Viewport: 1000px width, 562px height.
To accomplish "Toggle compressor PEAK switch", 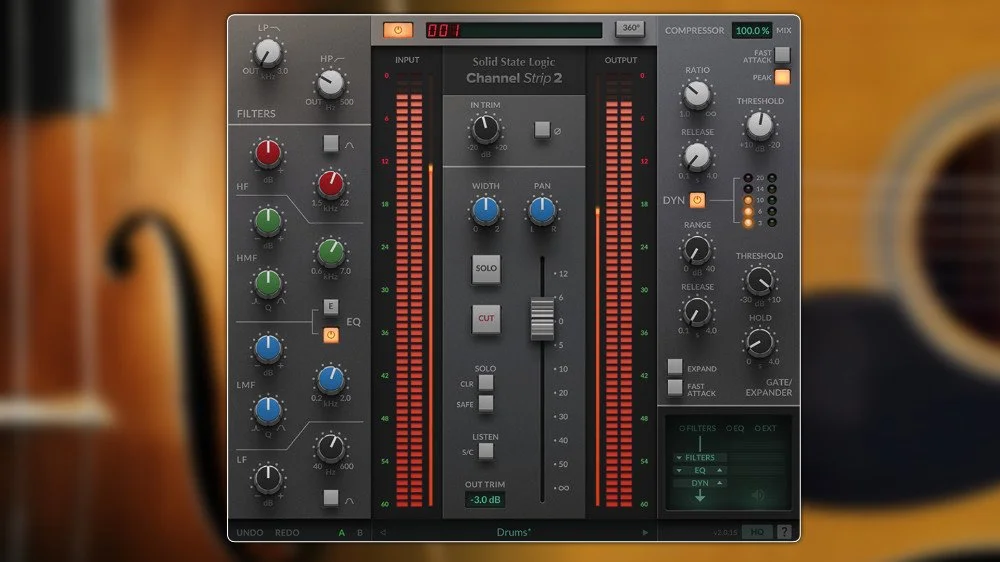I will click(x=783, y=77).
